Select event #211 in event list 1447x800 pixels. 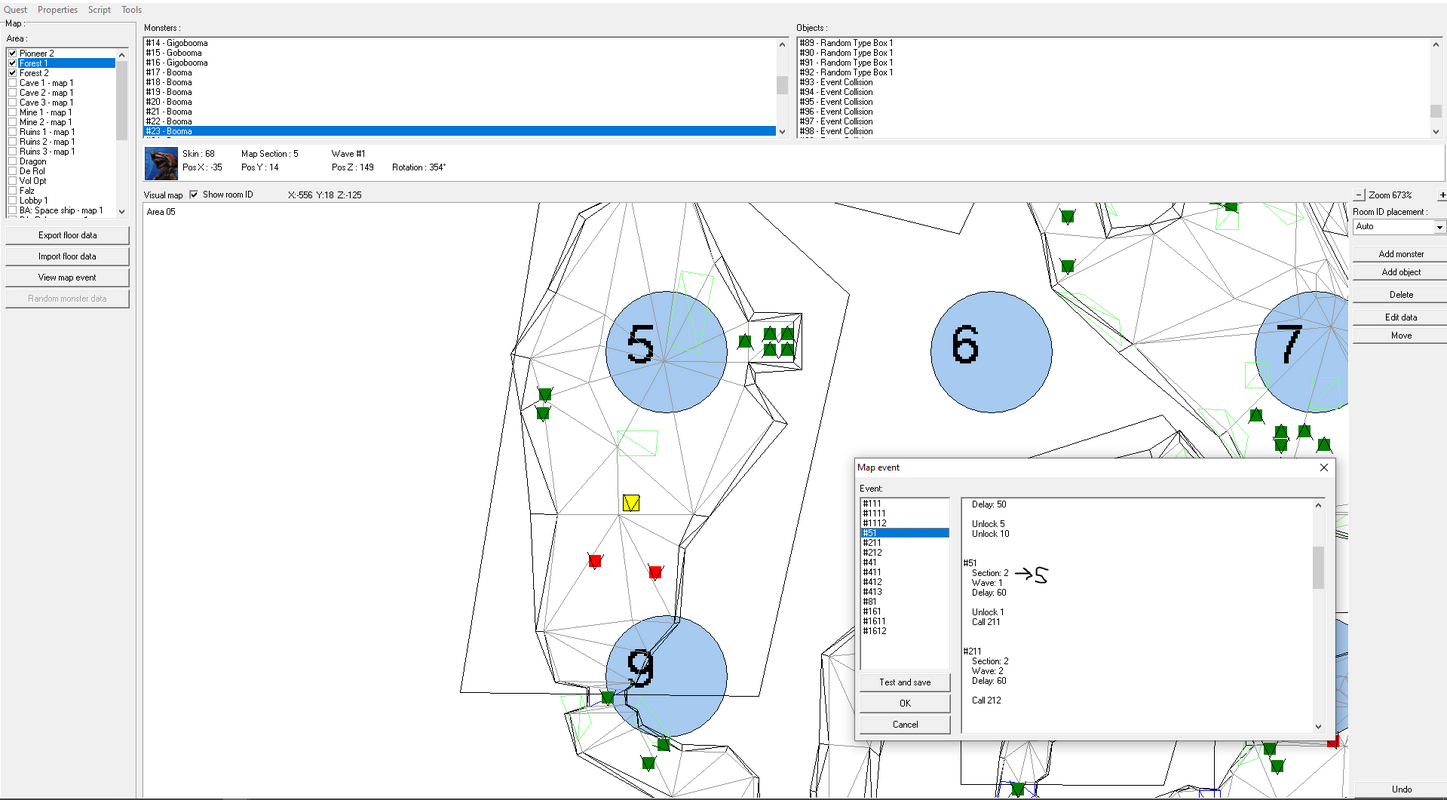coord(873,543)
